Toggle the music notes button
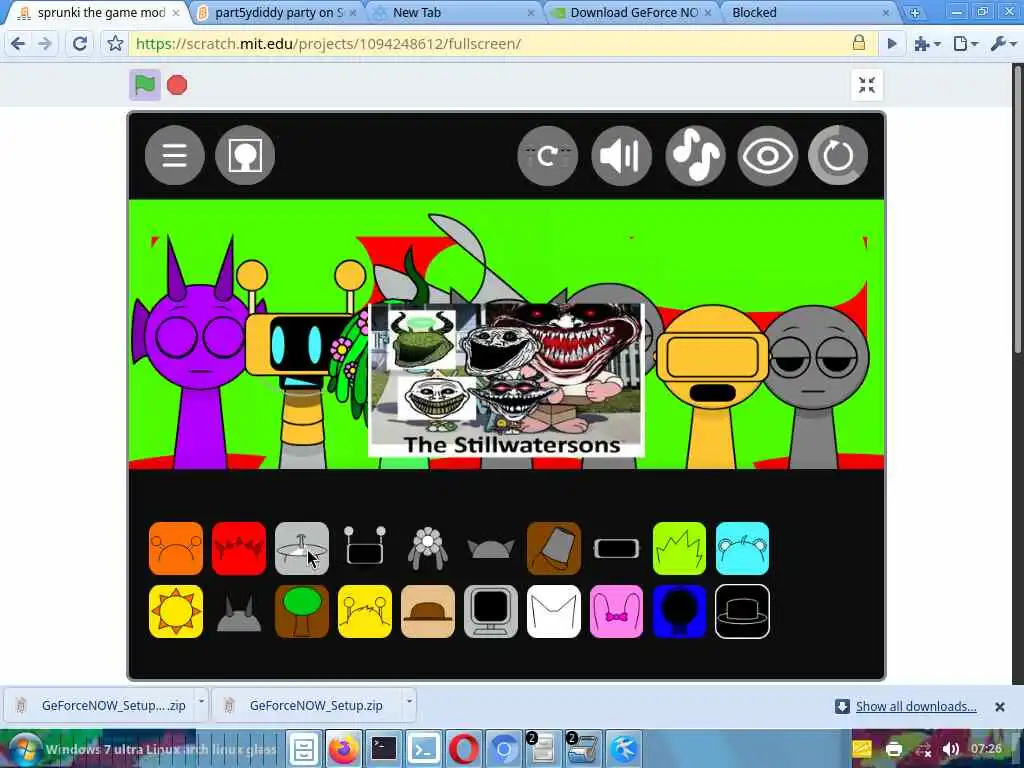 pos(695,155)
